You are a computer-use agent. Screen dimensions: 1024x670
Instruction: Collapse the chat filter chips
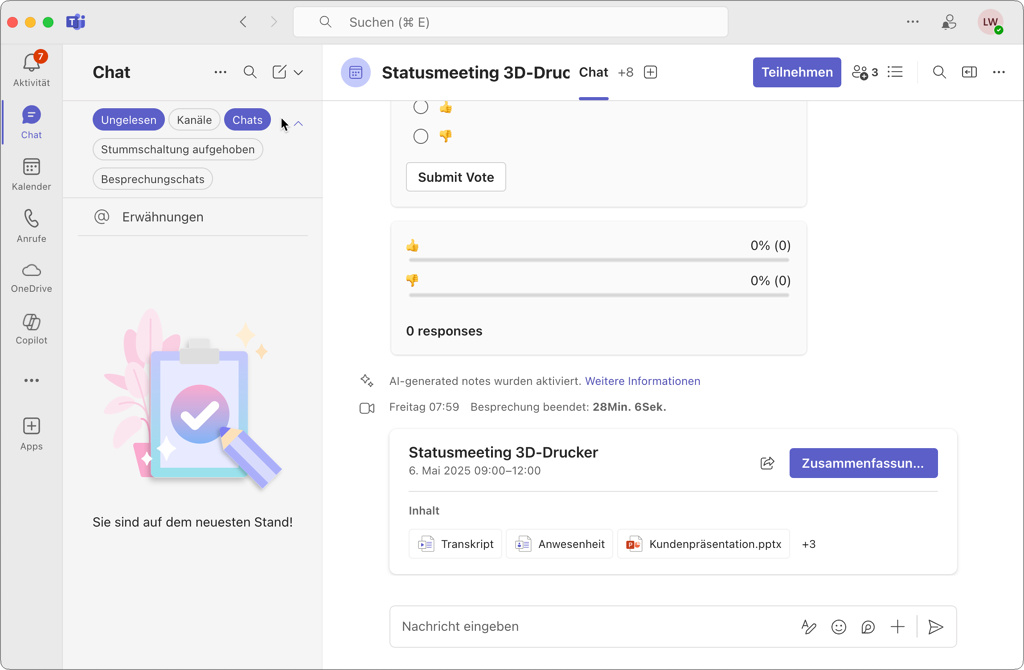click(x=298, y=123)
